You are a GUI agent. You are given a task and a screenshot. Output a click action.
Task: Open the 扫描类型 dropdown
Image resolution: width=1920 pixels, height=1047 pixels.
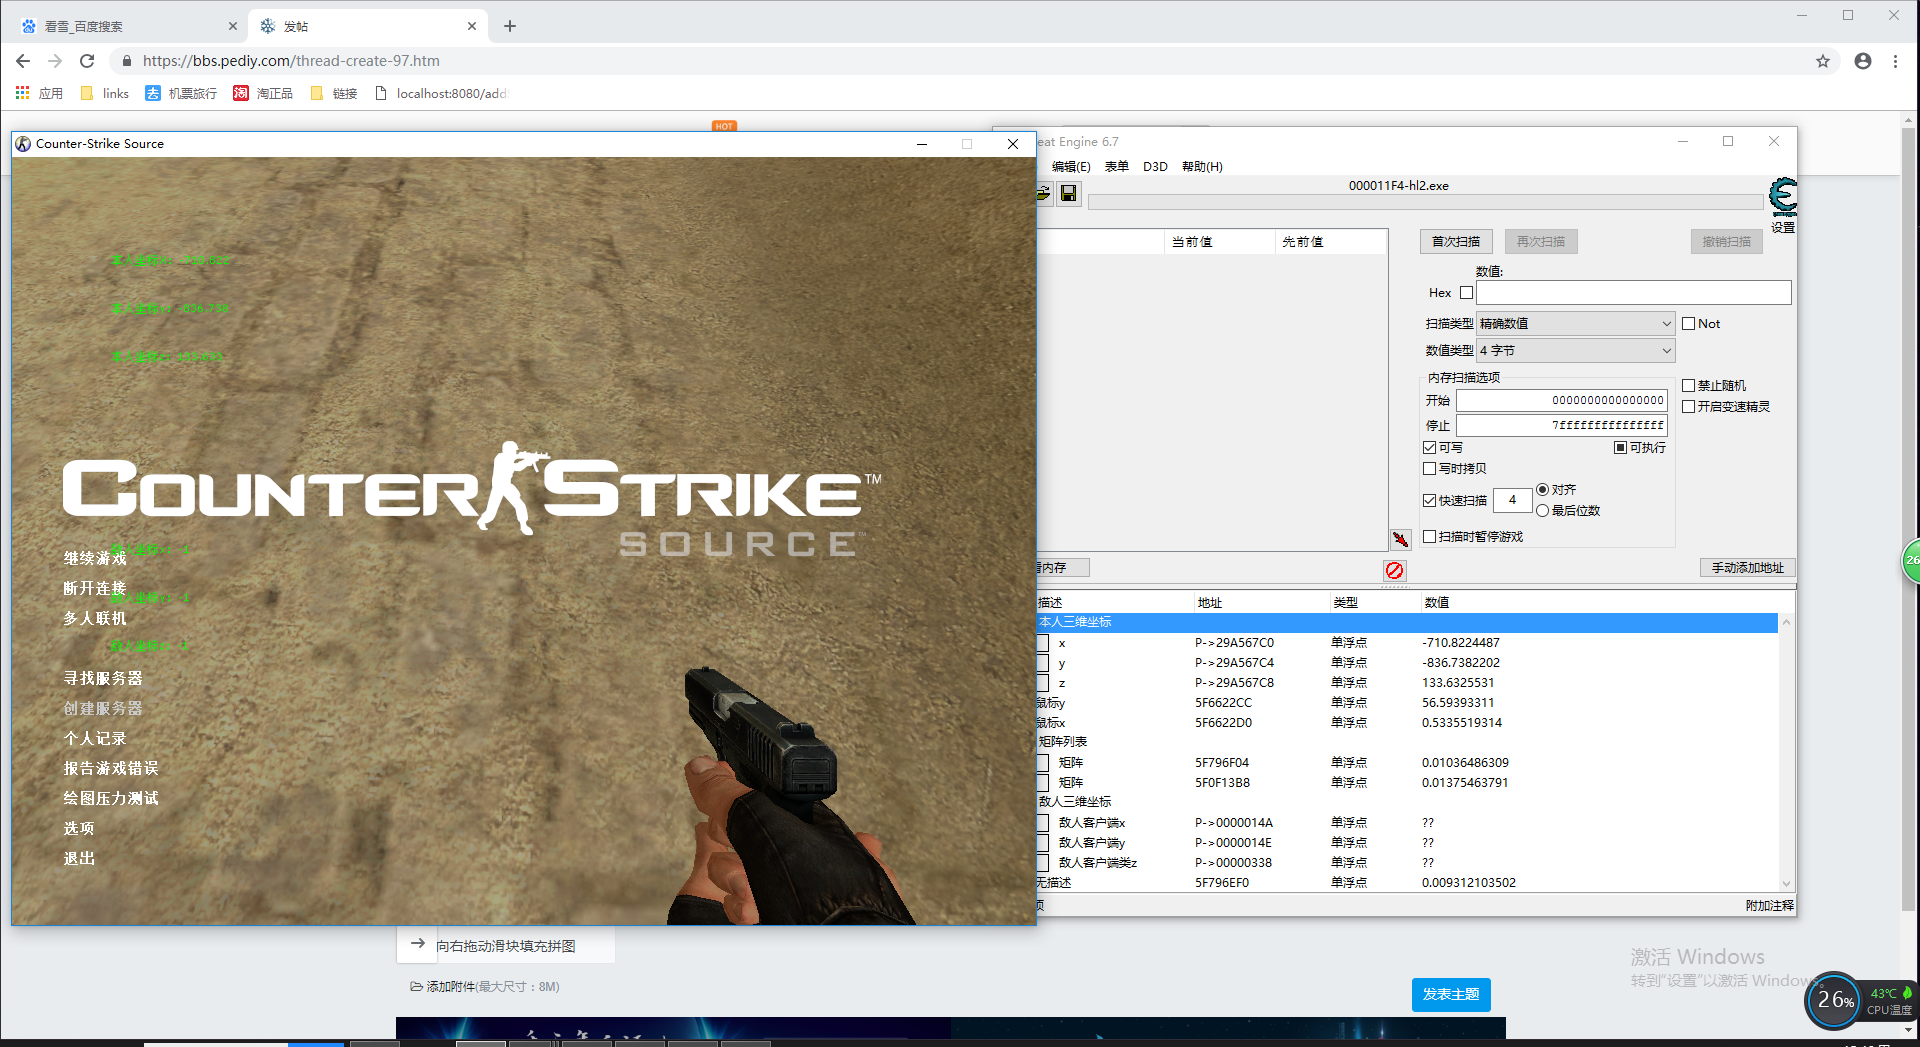(x=1575, y=324)
